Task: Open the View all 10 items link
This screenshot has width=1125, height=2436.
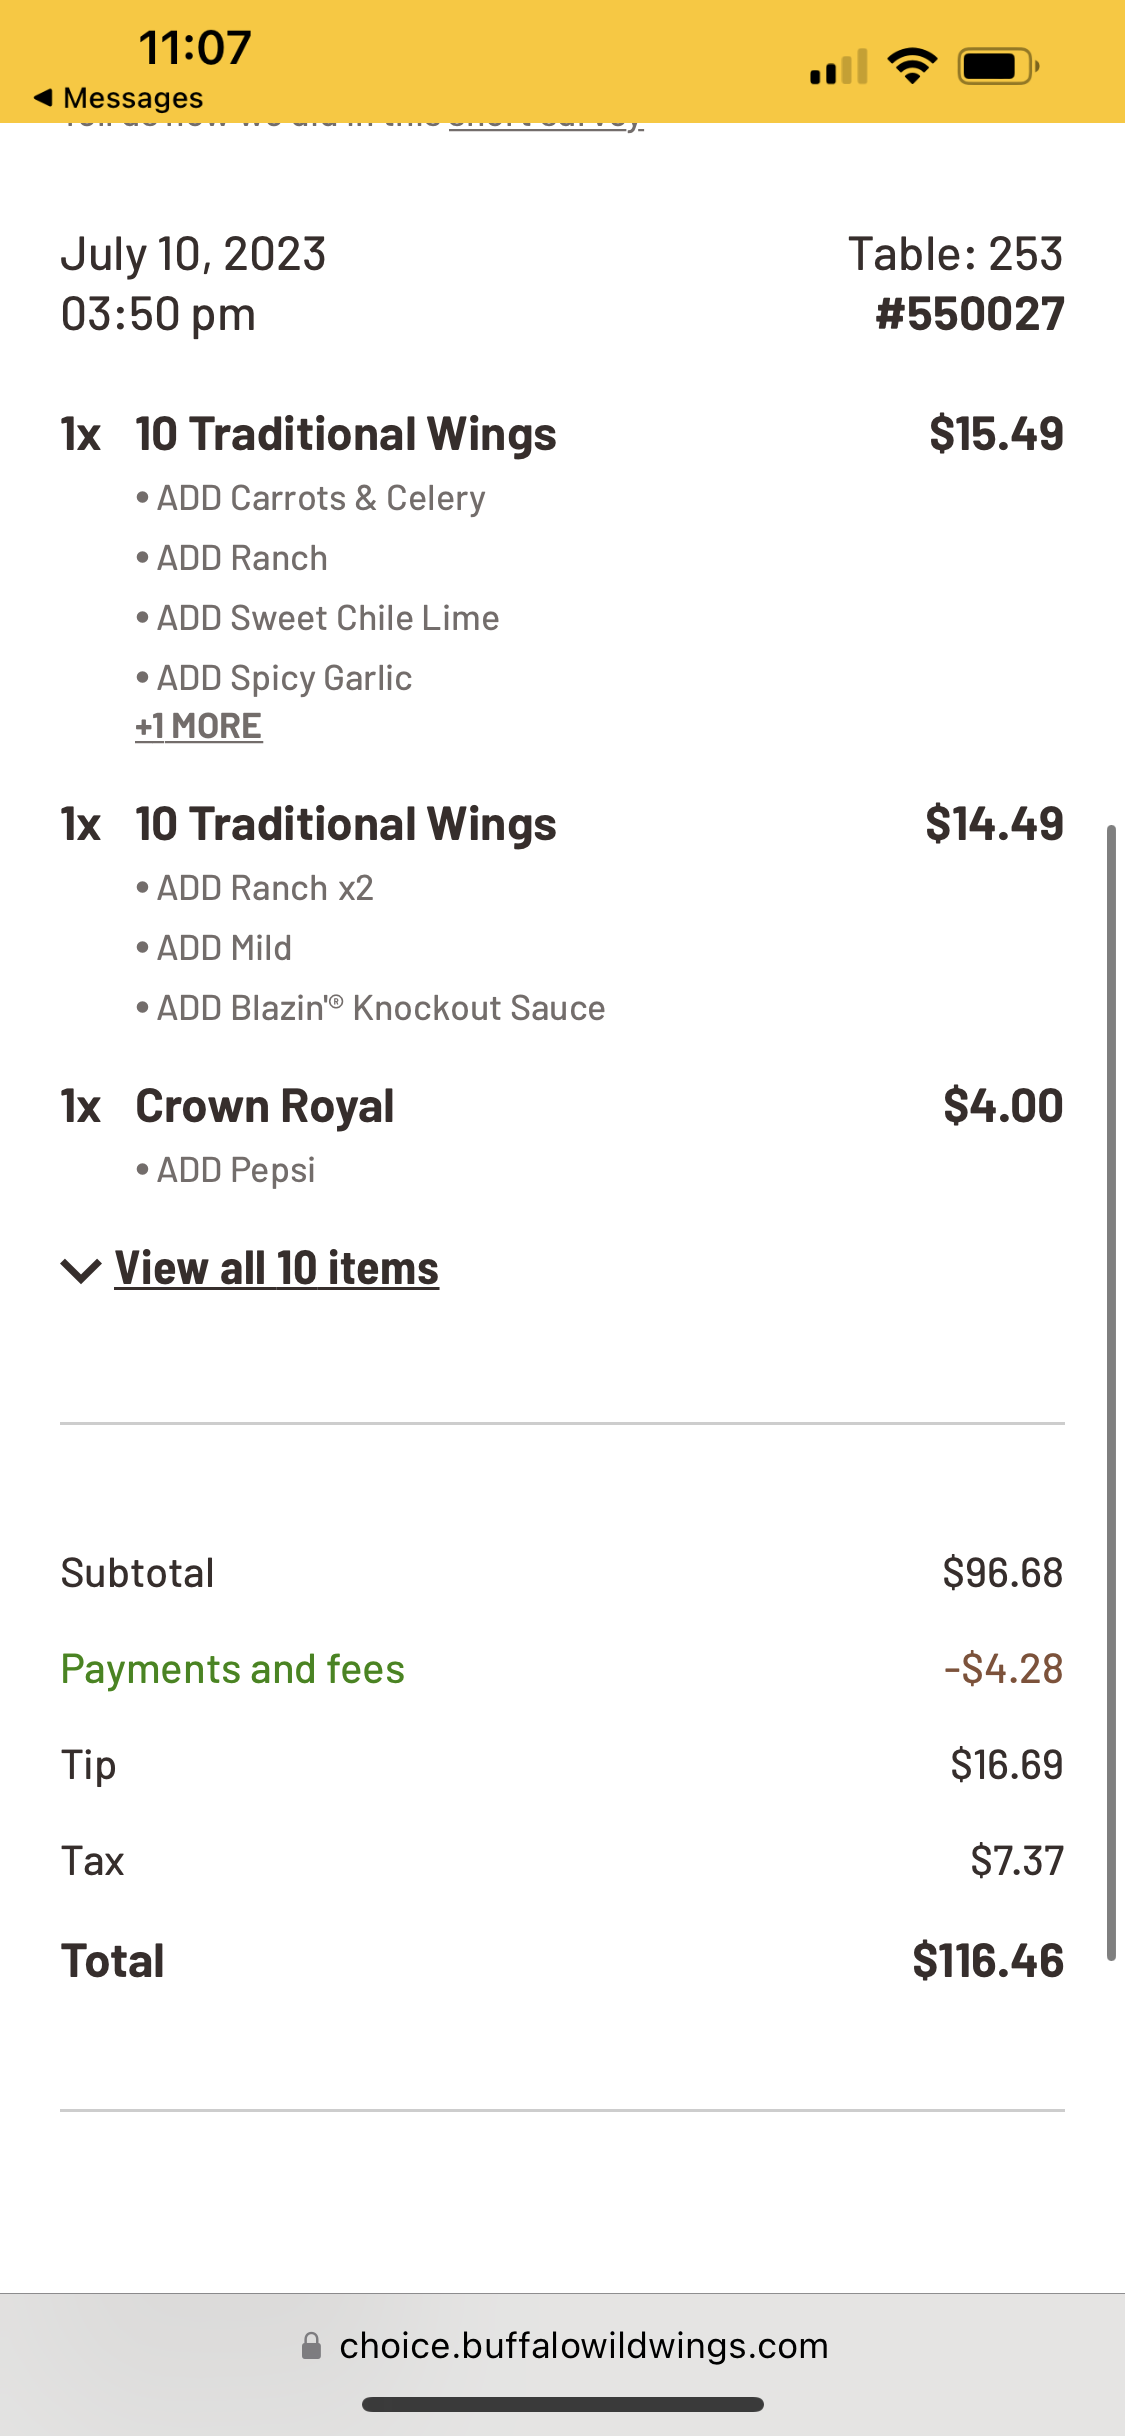Action: [276, 1269]
